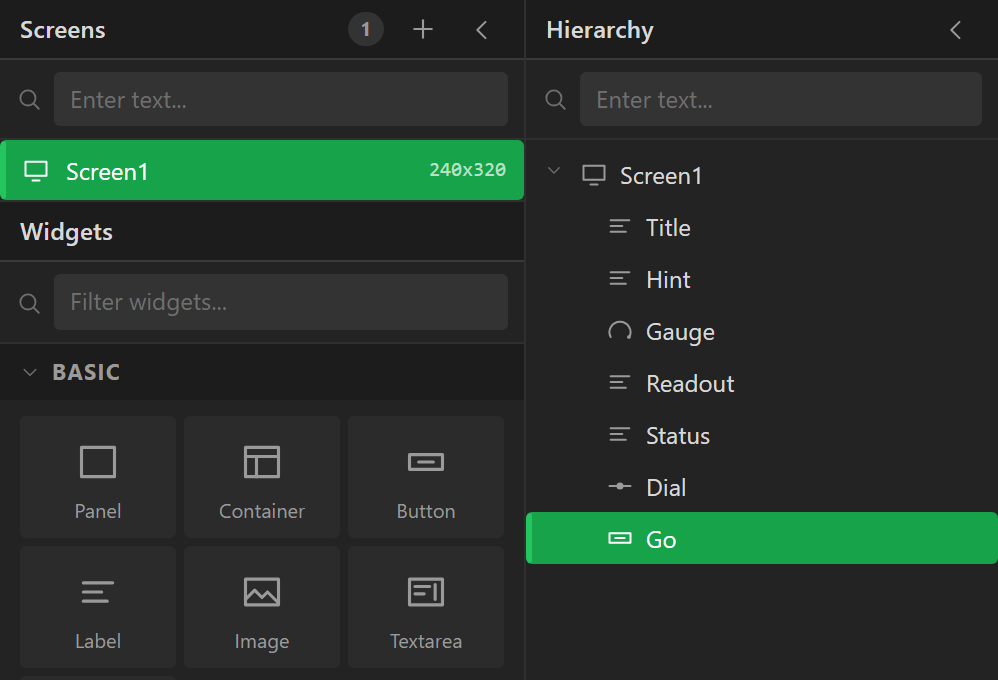The height and width of the screenshot is (680, 998).
Task: Click the Screens search magnifier icon
Action: [x=29, y=99]
